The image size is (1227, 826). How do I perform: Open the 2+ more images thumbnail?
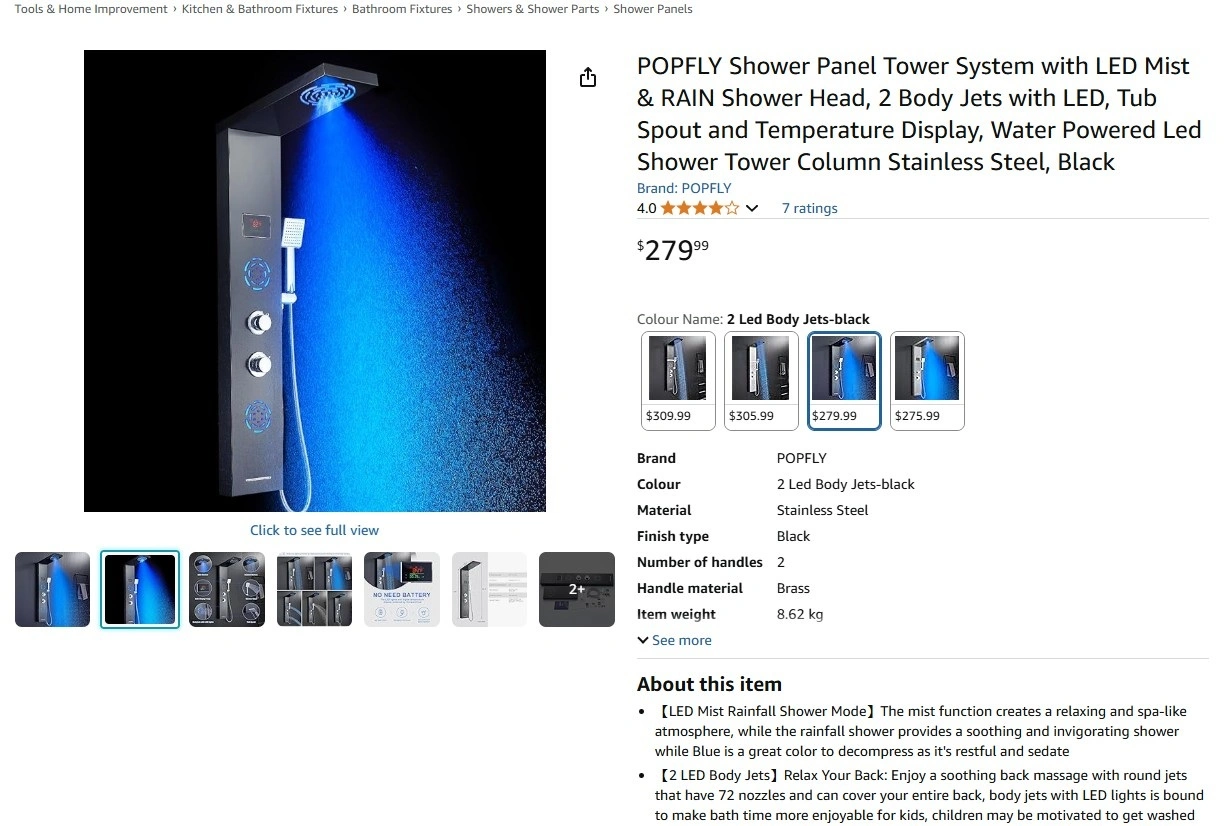[577, 589]
